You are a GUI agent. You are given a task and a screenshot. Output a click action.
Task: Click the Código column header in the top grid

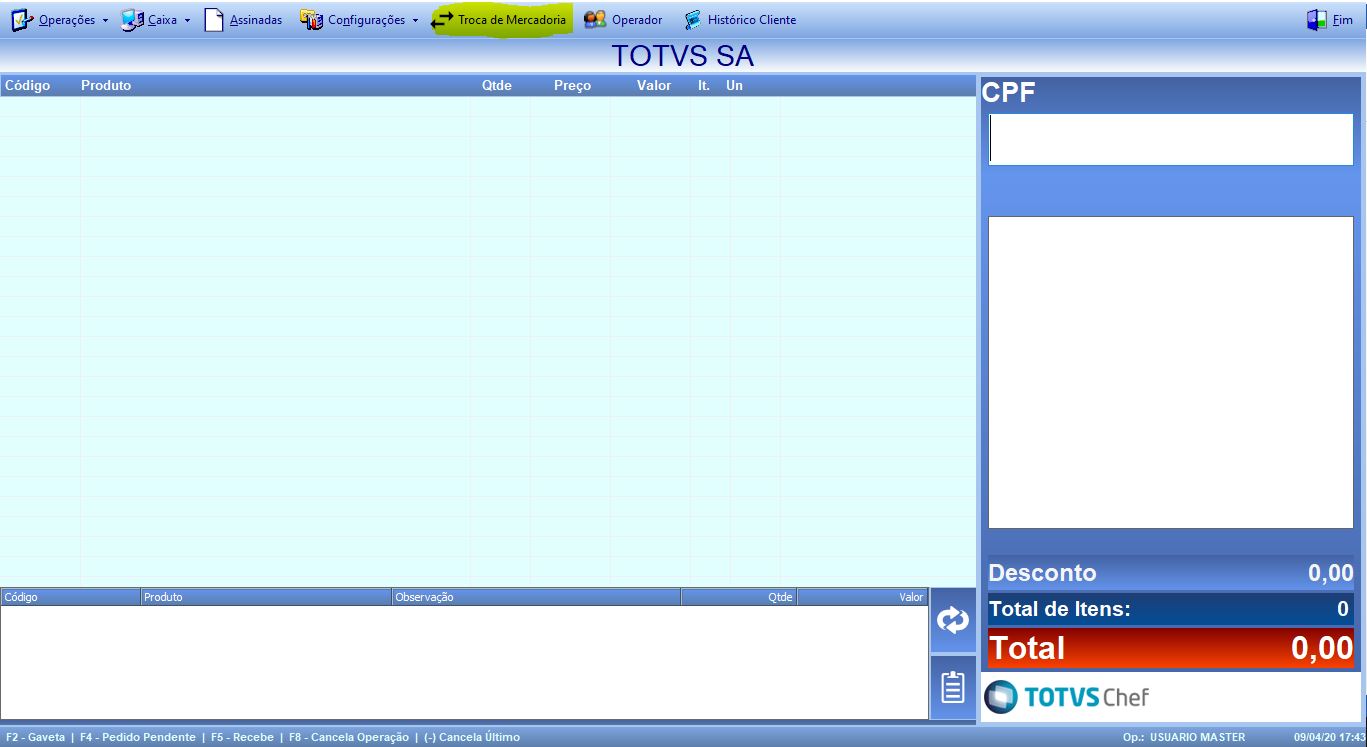tap(28, 85)
